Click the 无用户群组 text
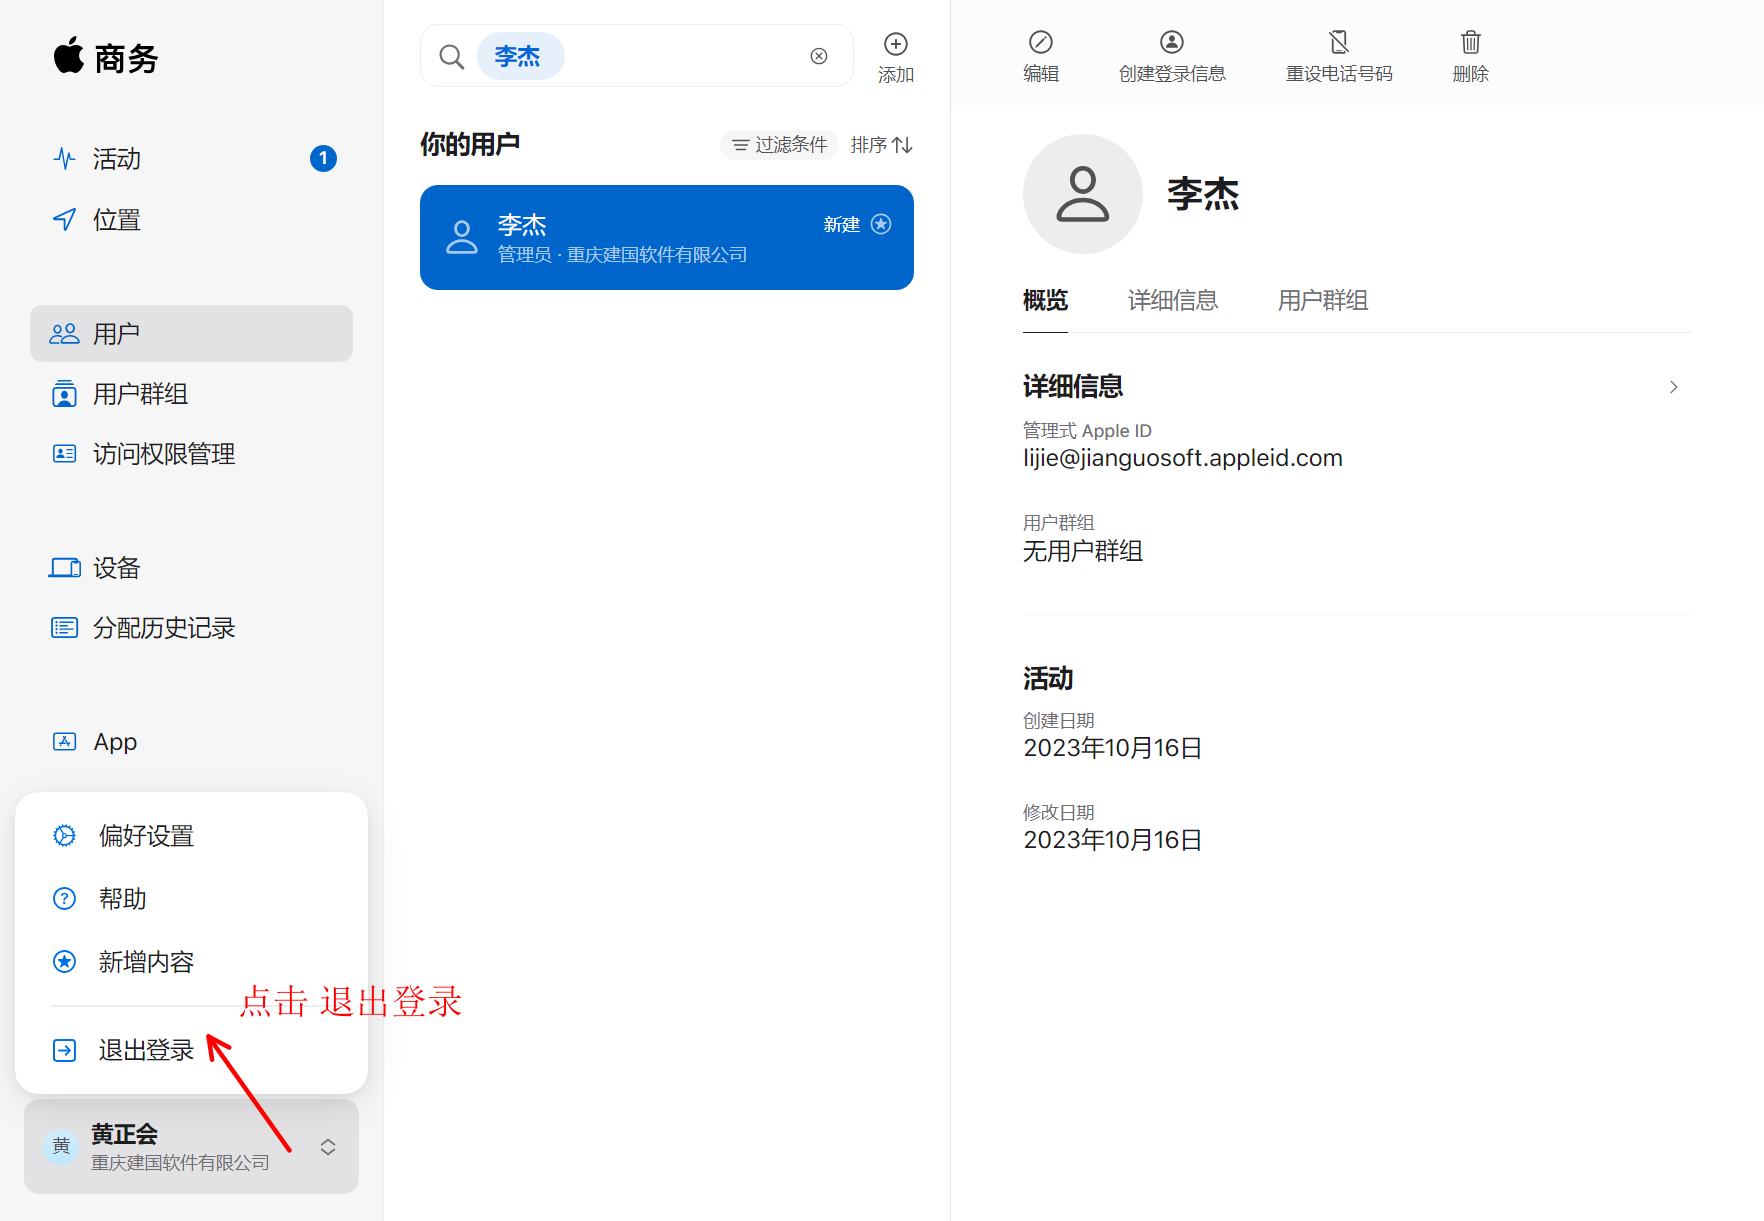This screenshot has height=1221, width=1764. click(x=1083, y=551)
